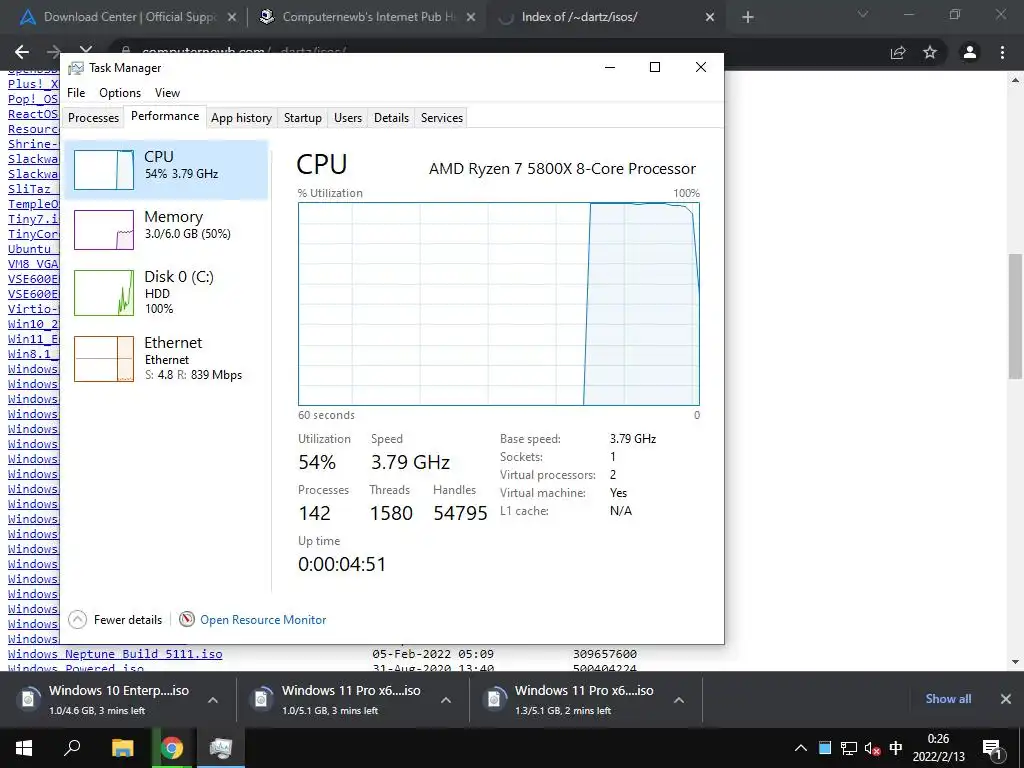This screenshot has width=1024, height=768.
Task: Open the Windows_Neptune_Build_5111.iso link
Action: pyautogui.click(x=115, y=654)
